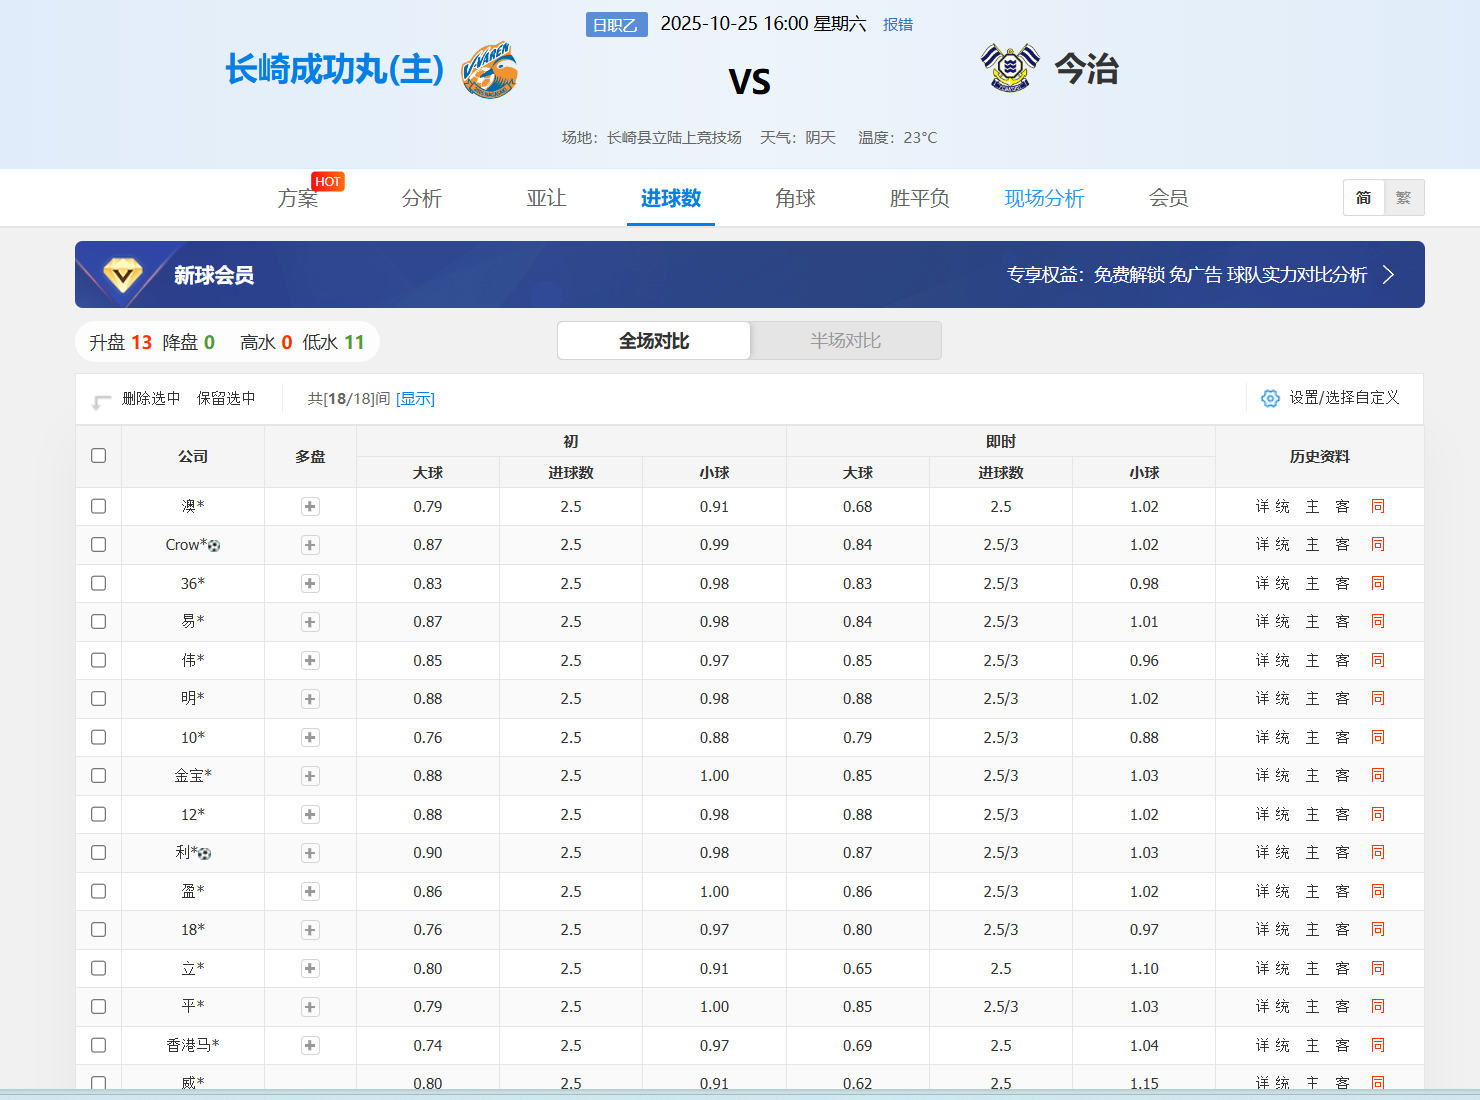1480x1100 pixels.
Task: Expand the plus button in 明* row
Action: 310,699
